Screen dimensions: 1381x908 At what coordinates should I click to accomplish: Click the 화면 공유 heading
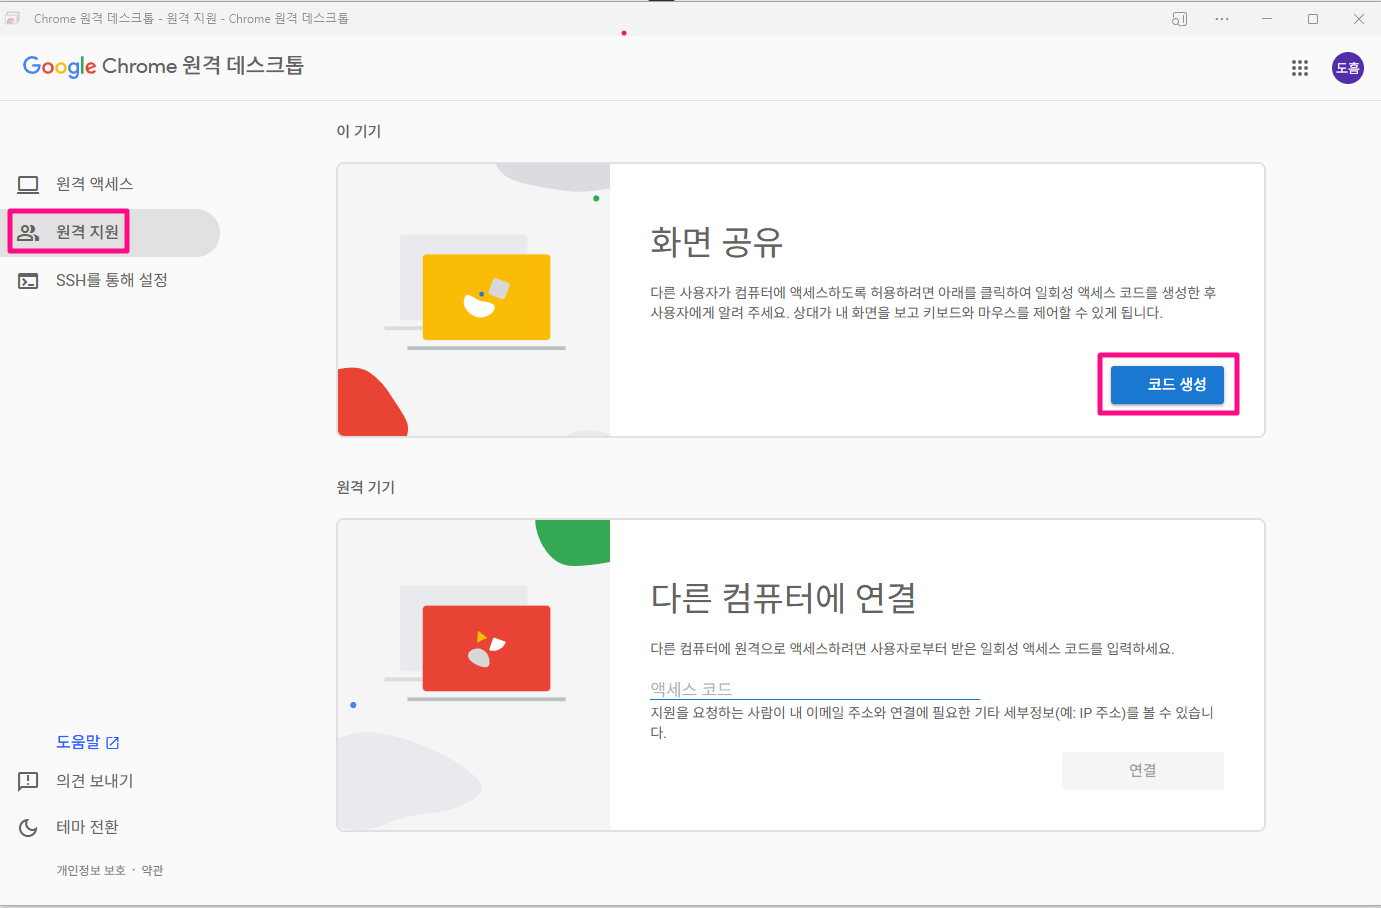(716, 242)
